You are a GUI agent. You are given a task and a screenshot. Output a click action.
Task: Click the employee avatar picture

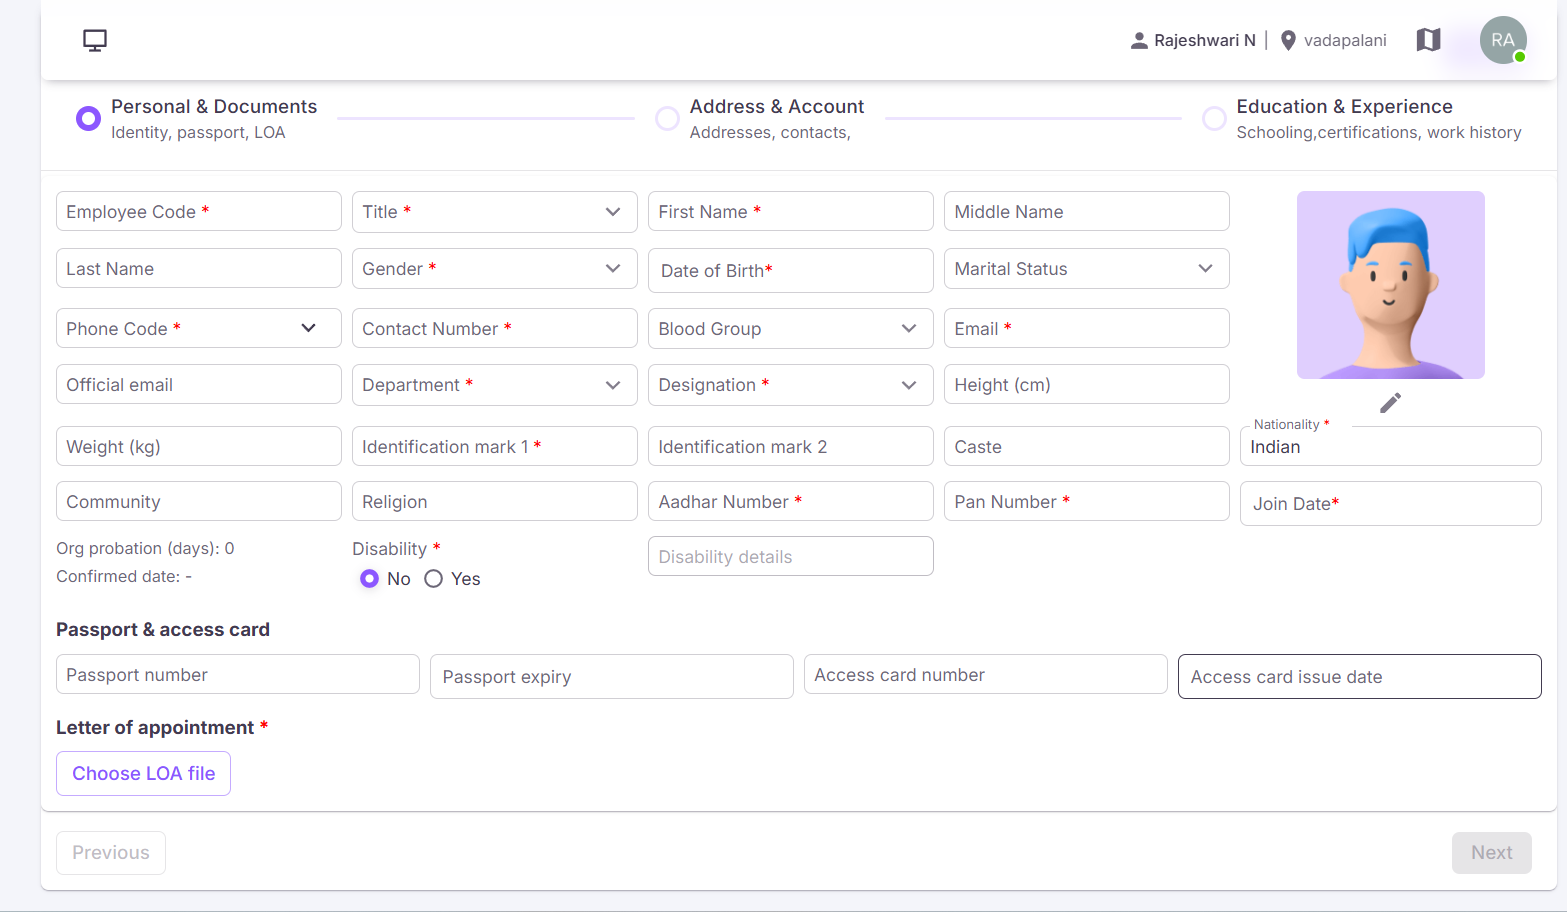tap(1390, 285)
